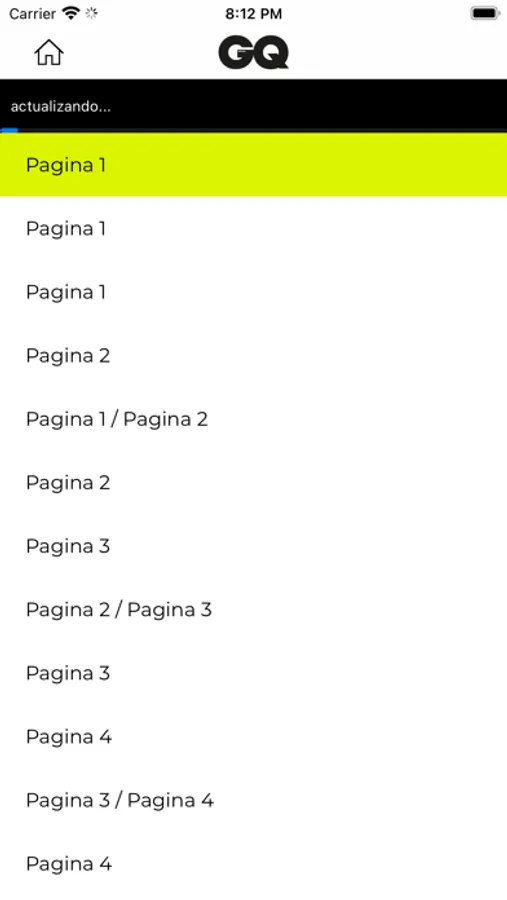507x900 pixels.
Task: Tap the home icon in the header
Action: point(49,52)
